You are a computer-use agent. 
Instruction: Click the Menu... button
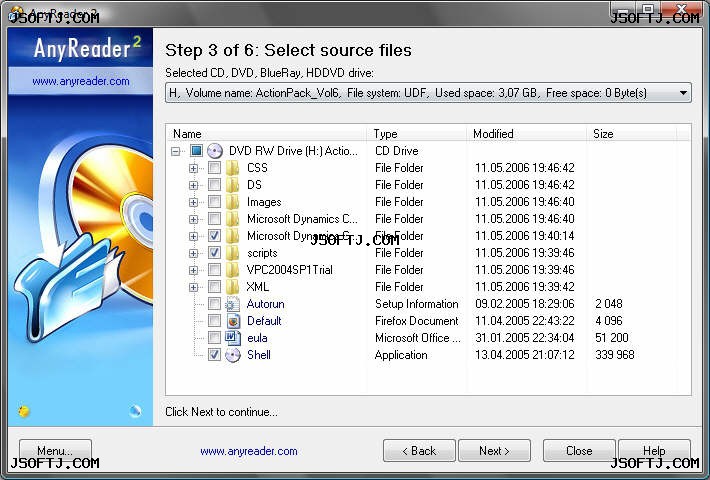click(55, 451)
